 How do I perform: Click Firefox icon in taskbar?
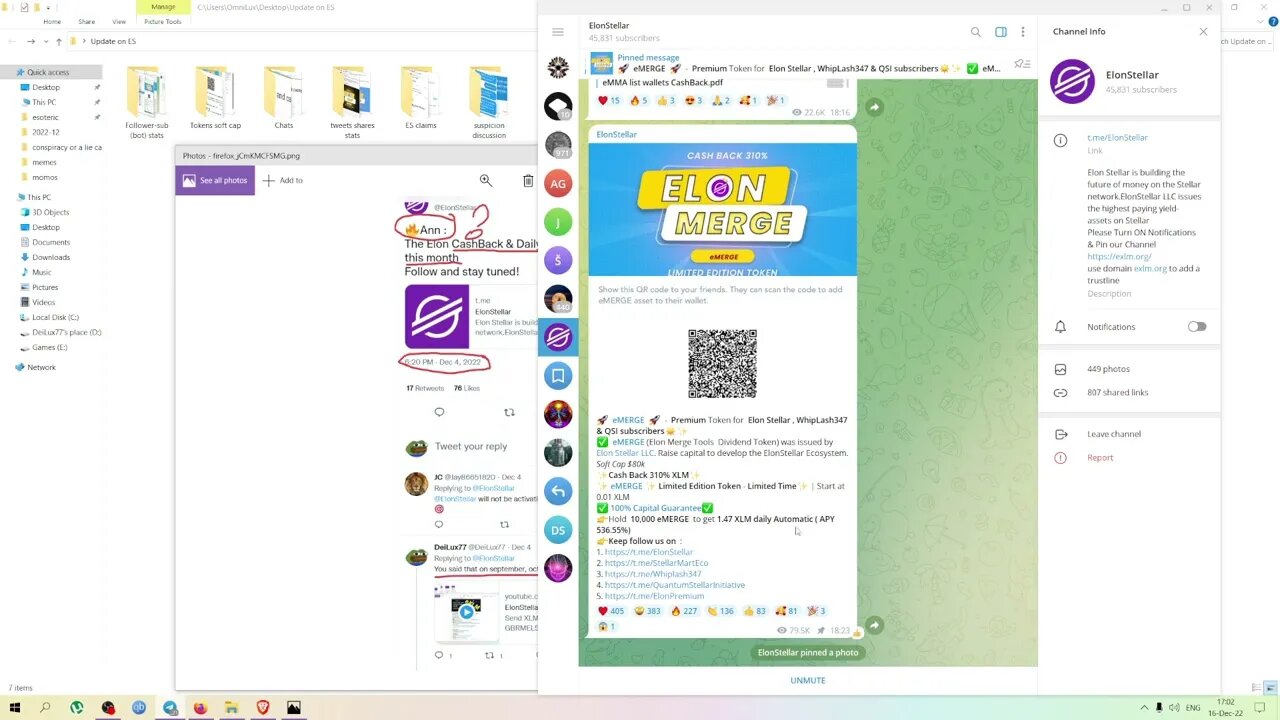coord(201,707)
